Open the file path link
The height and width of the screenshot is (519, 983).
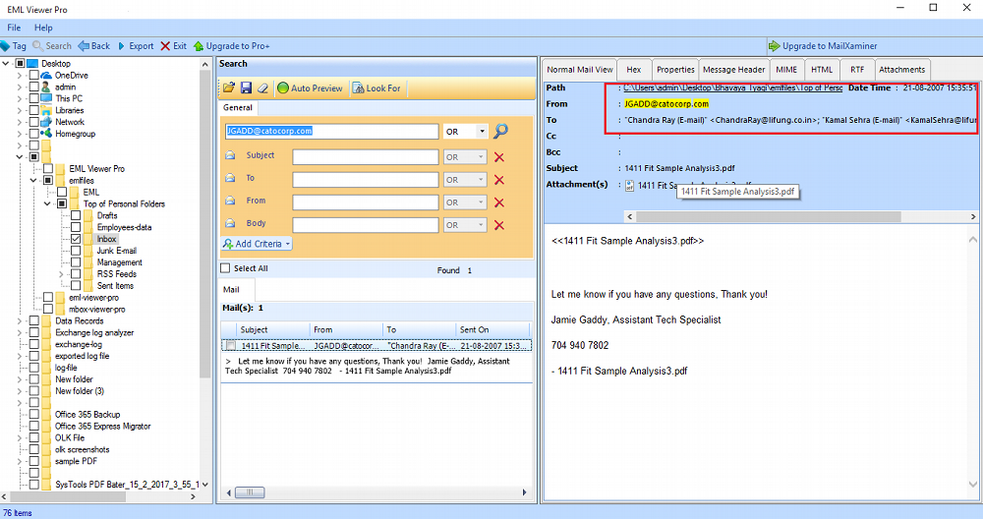[x=733, y=88]
